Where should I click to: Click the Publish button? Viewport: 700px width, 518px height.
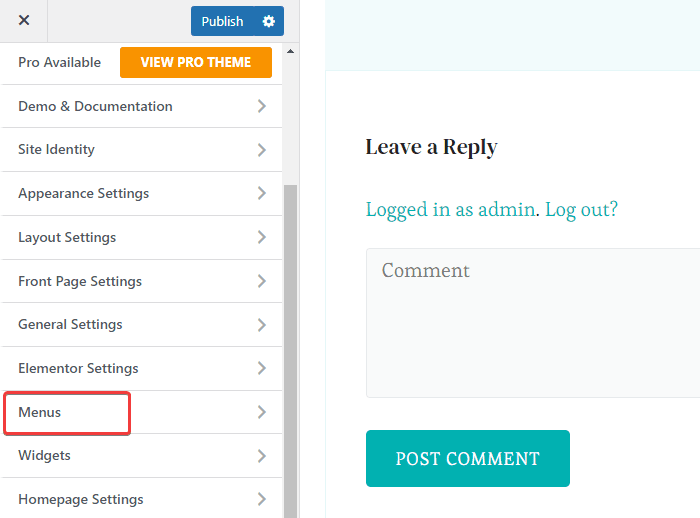(x=222, y=21)
